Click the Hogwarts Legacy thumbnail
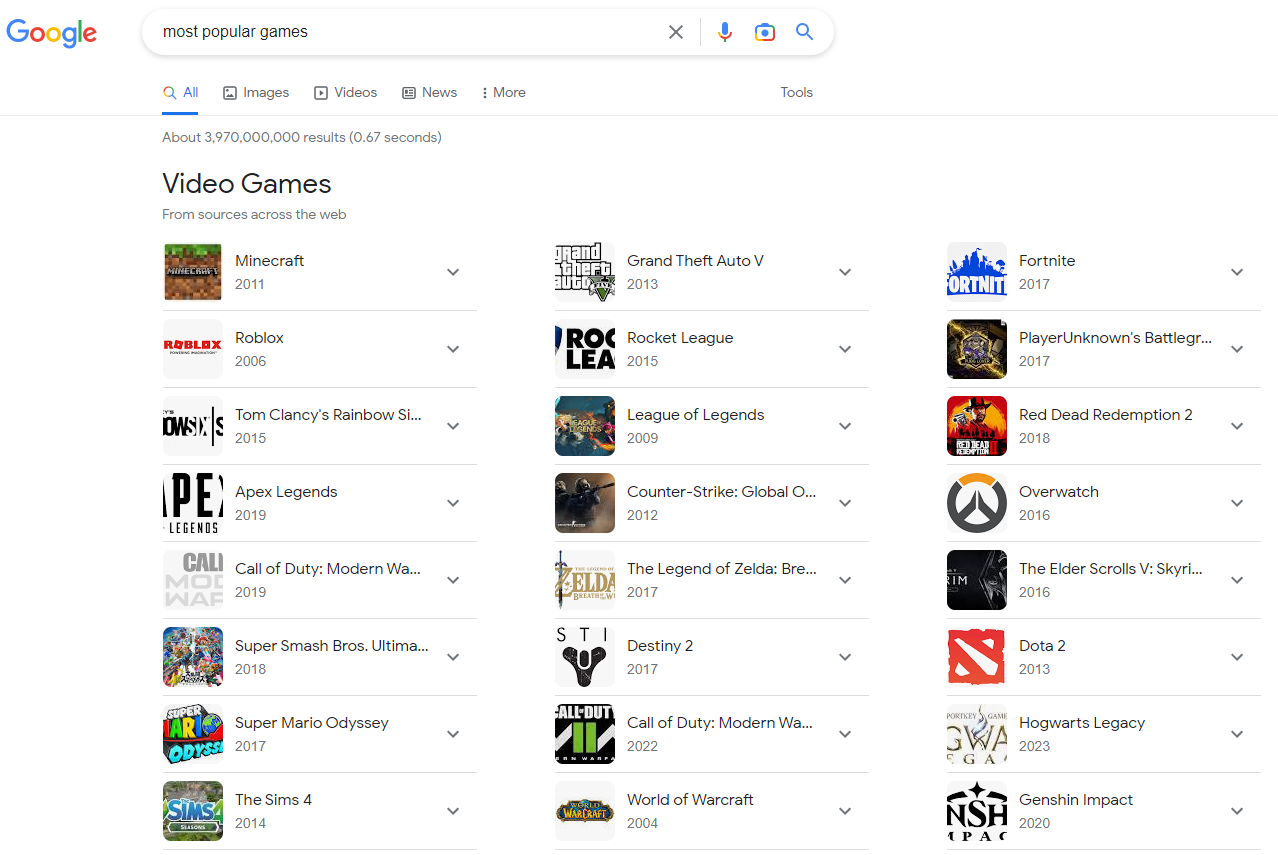 [977, 734]
